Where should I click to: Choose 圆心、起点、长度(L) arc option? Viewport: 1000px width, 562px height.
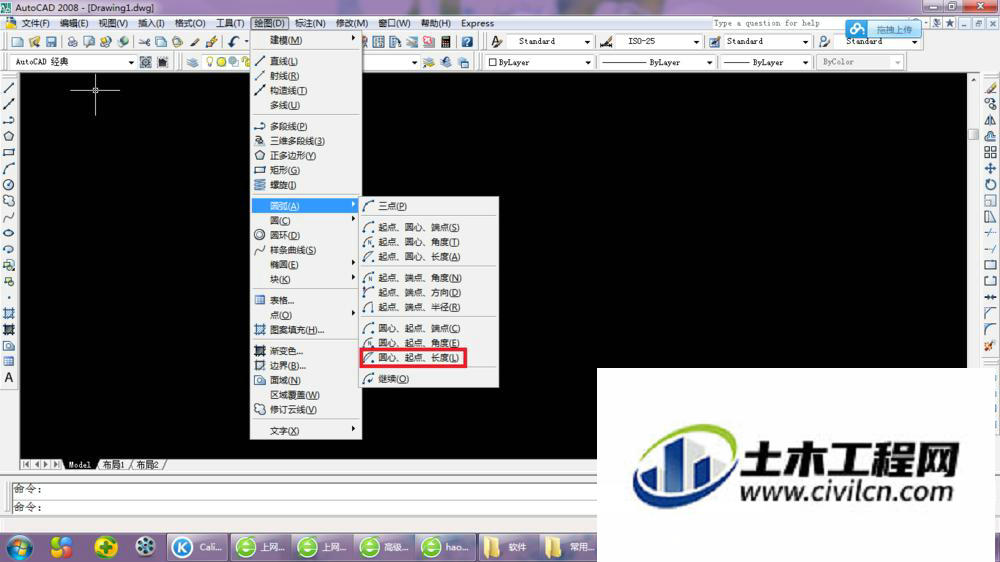pyautogui.click(x=413, y=358)
